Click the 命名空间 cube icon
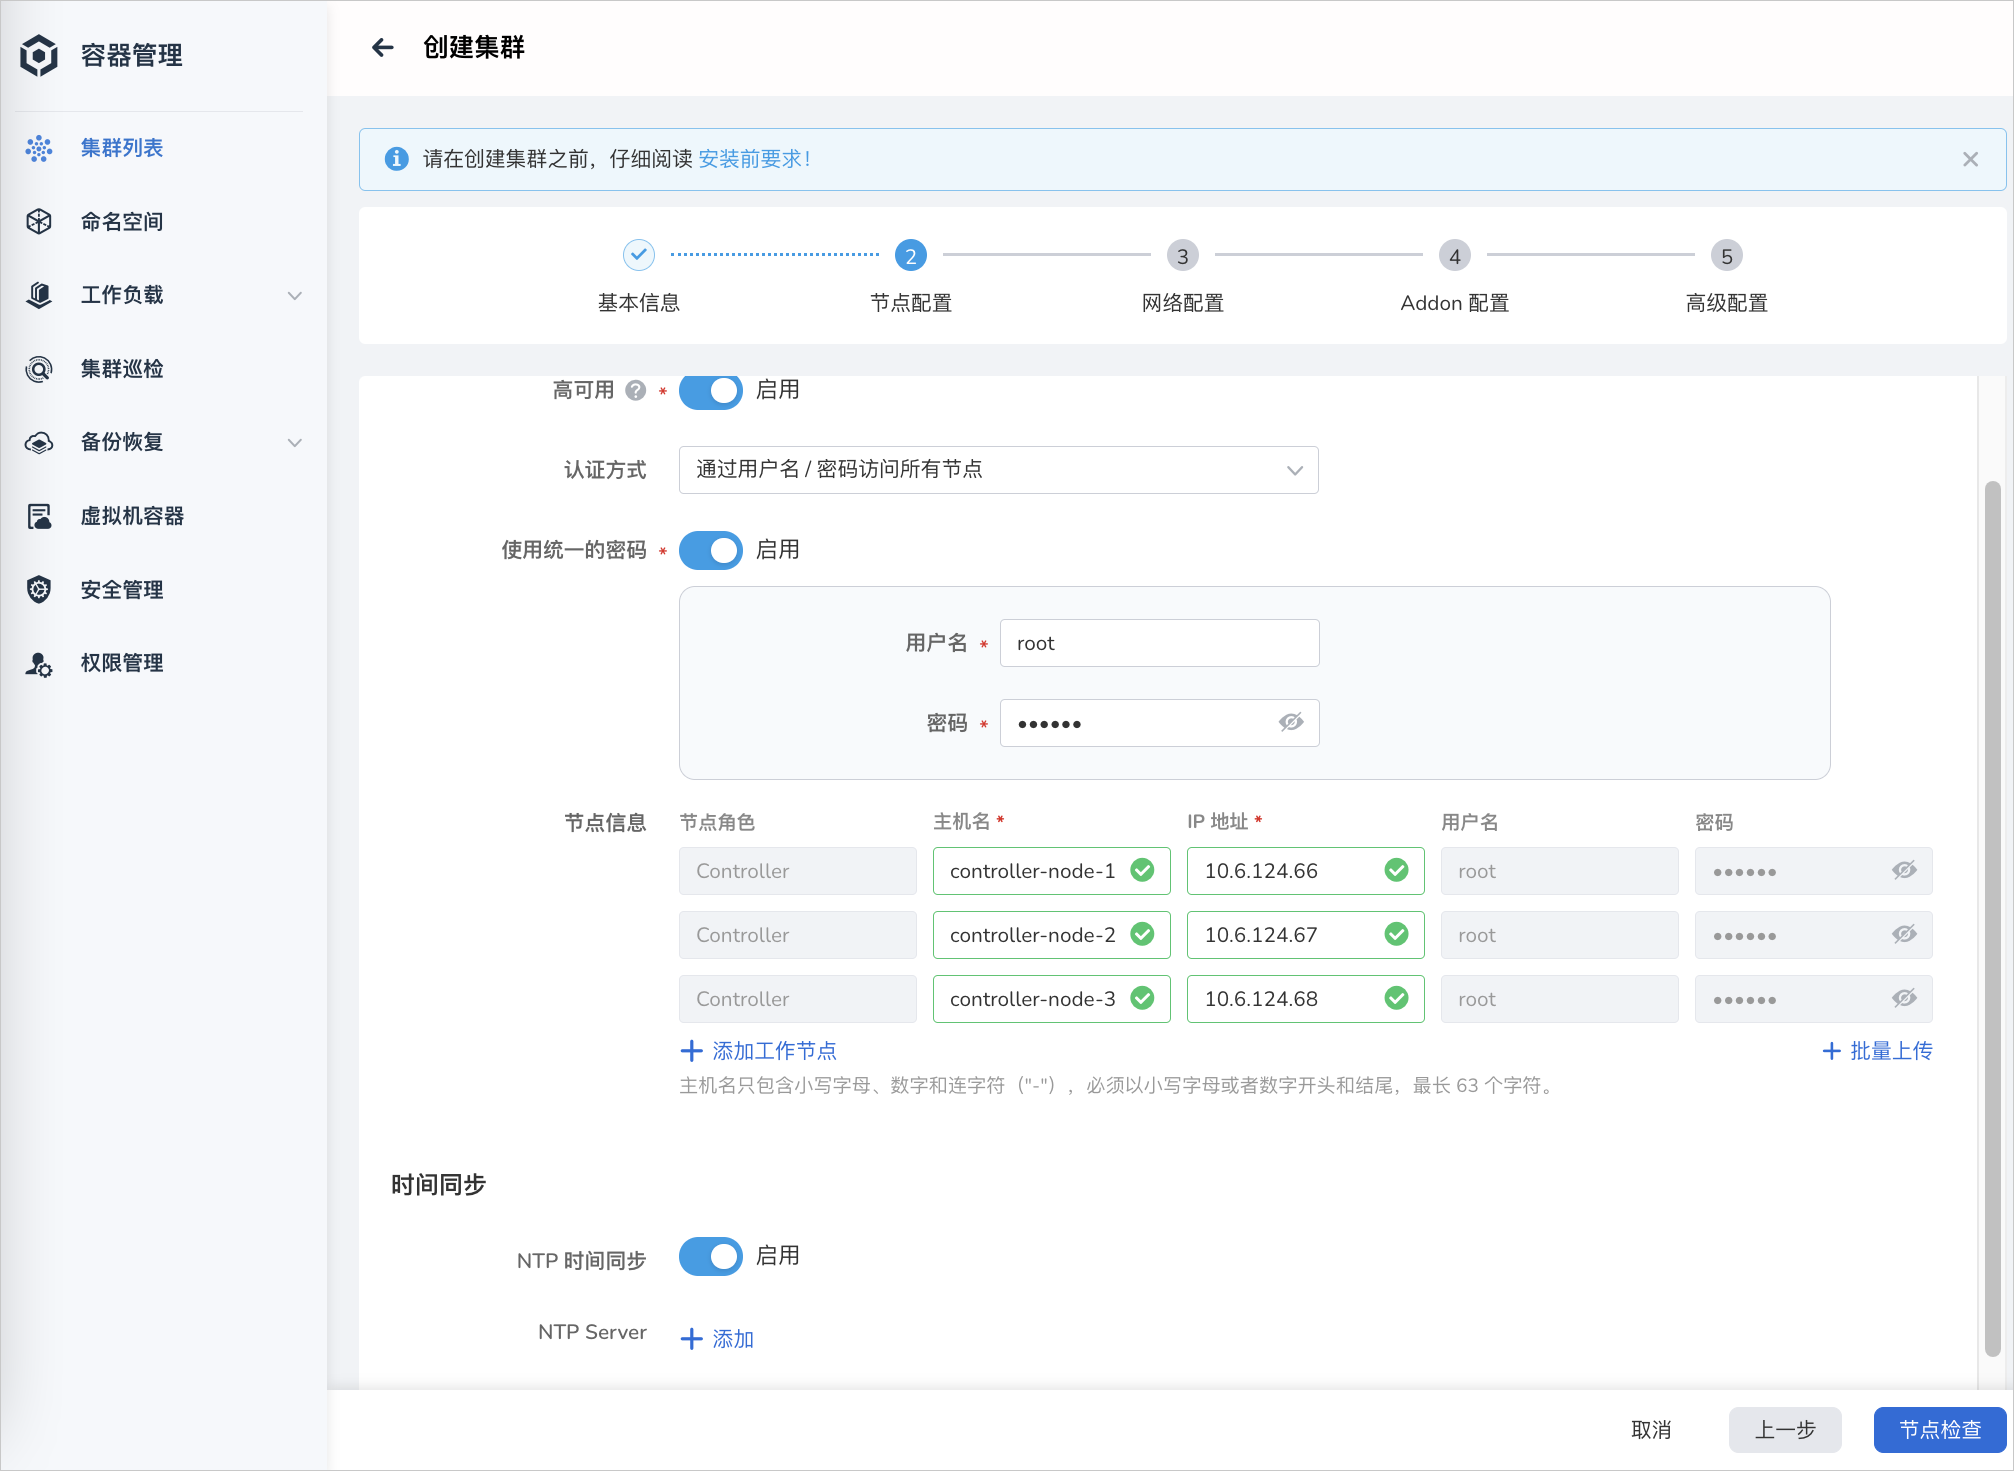 click(39, 222)
